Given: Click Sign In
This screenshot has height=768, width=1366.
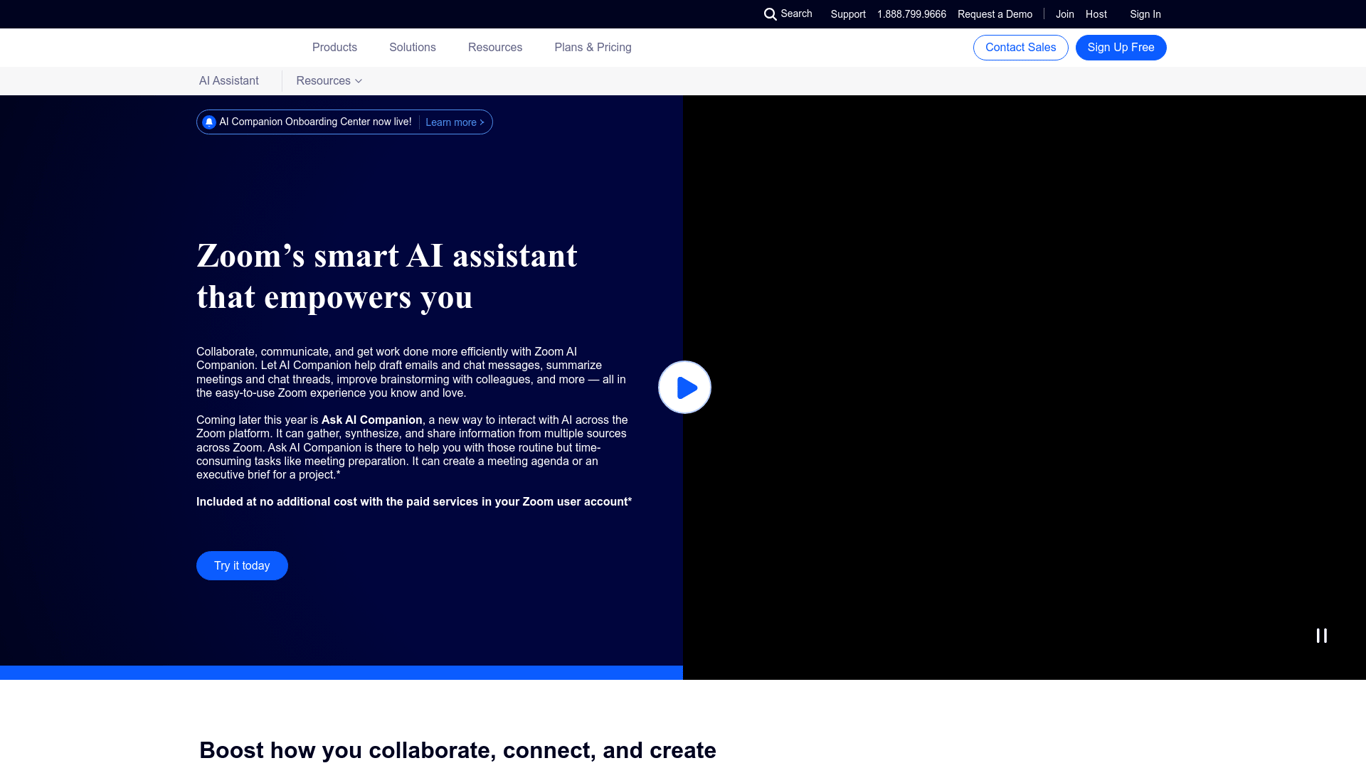Looking at the screenshot, I should tap(1144, 14).
